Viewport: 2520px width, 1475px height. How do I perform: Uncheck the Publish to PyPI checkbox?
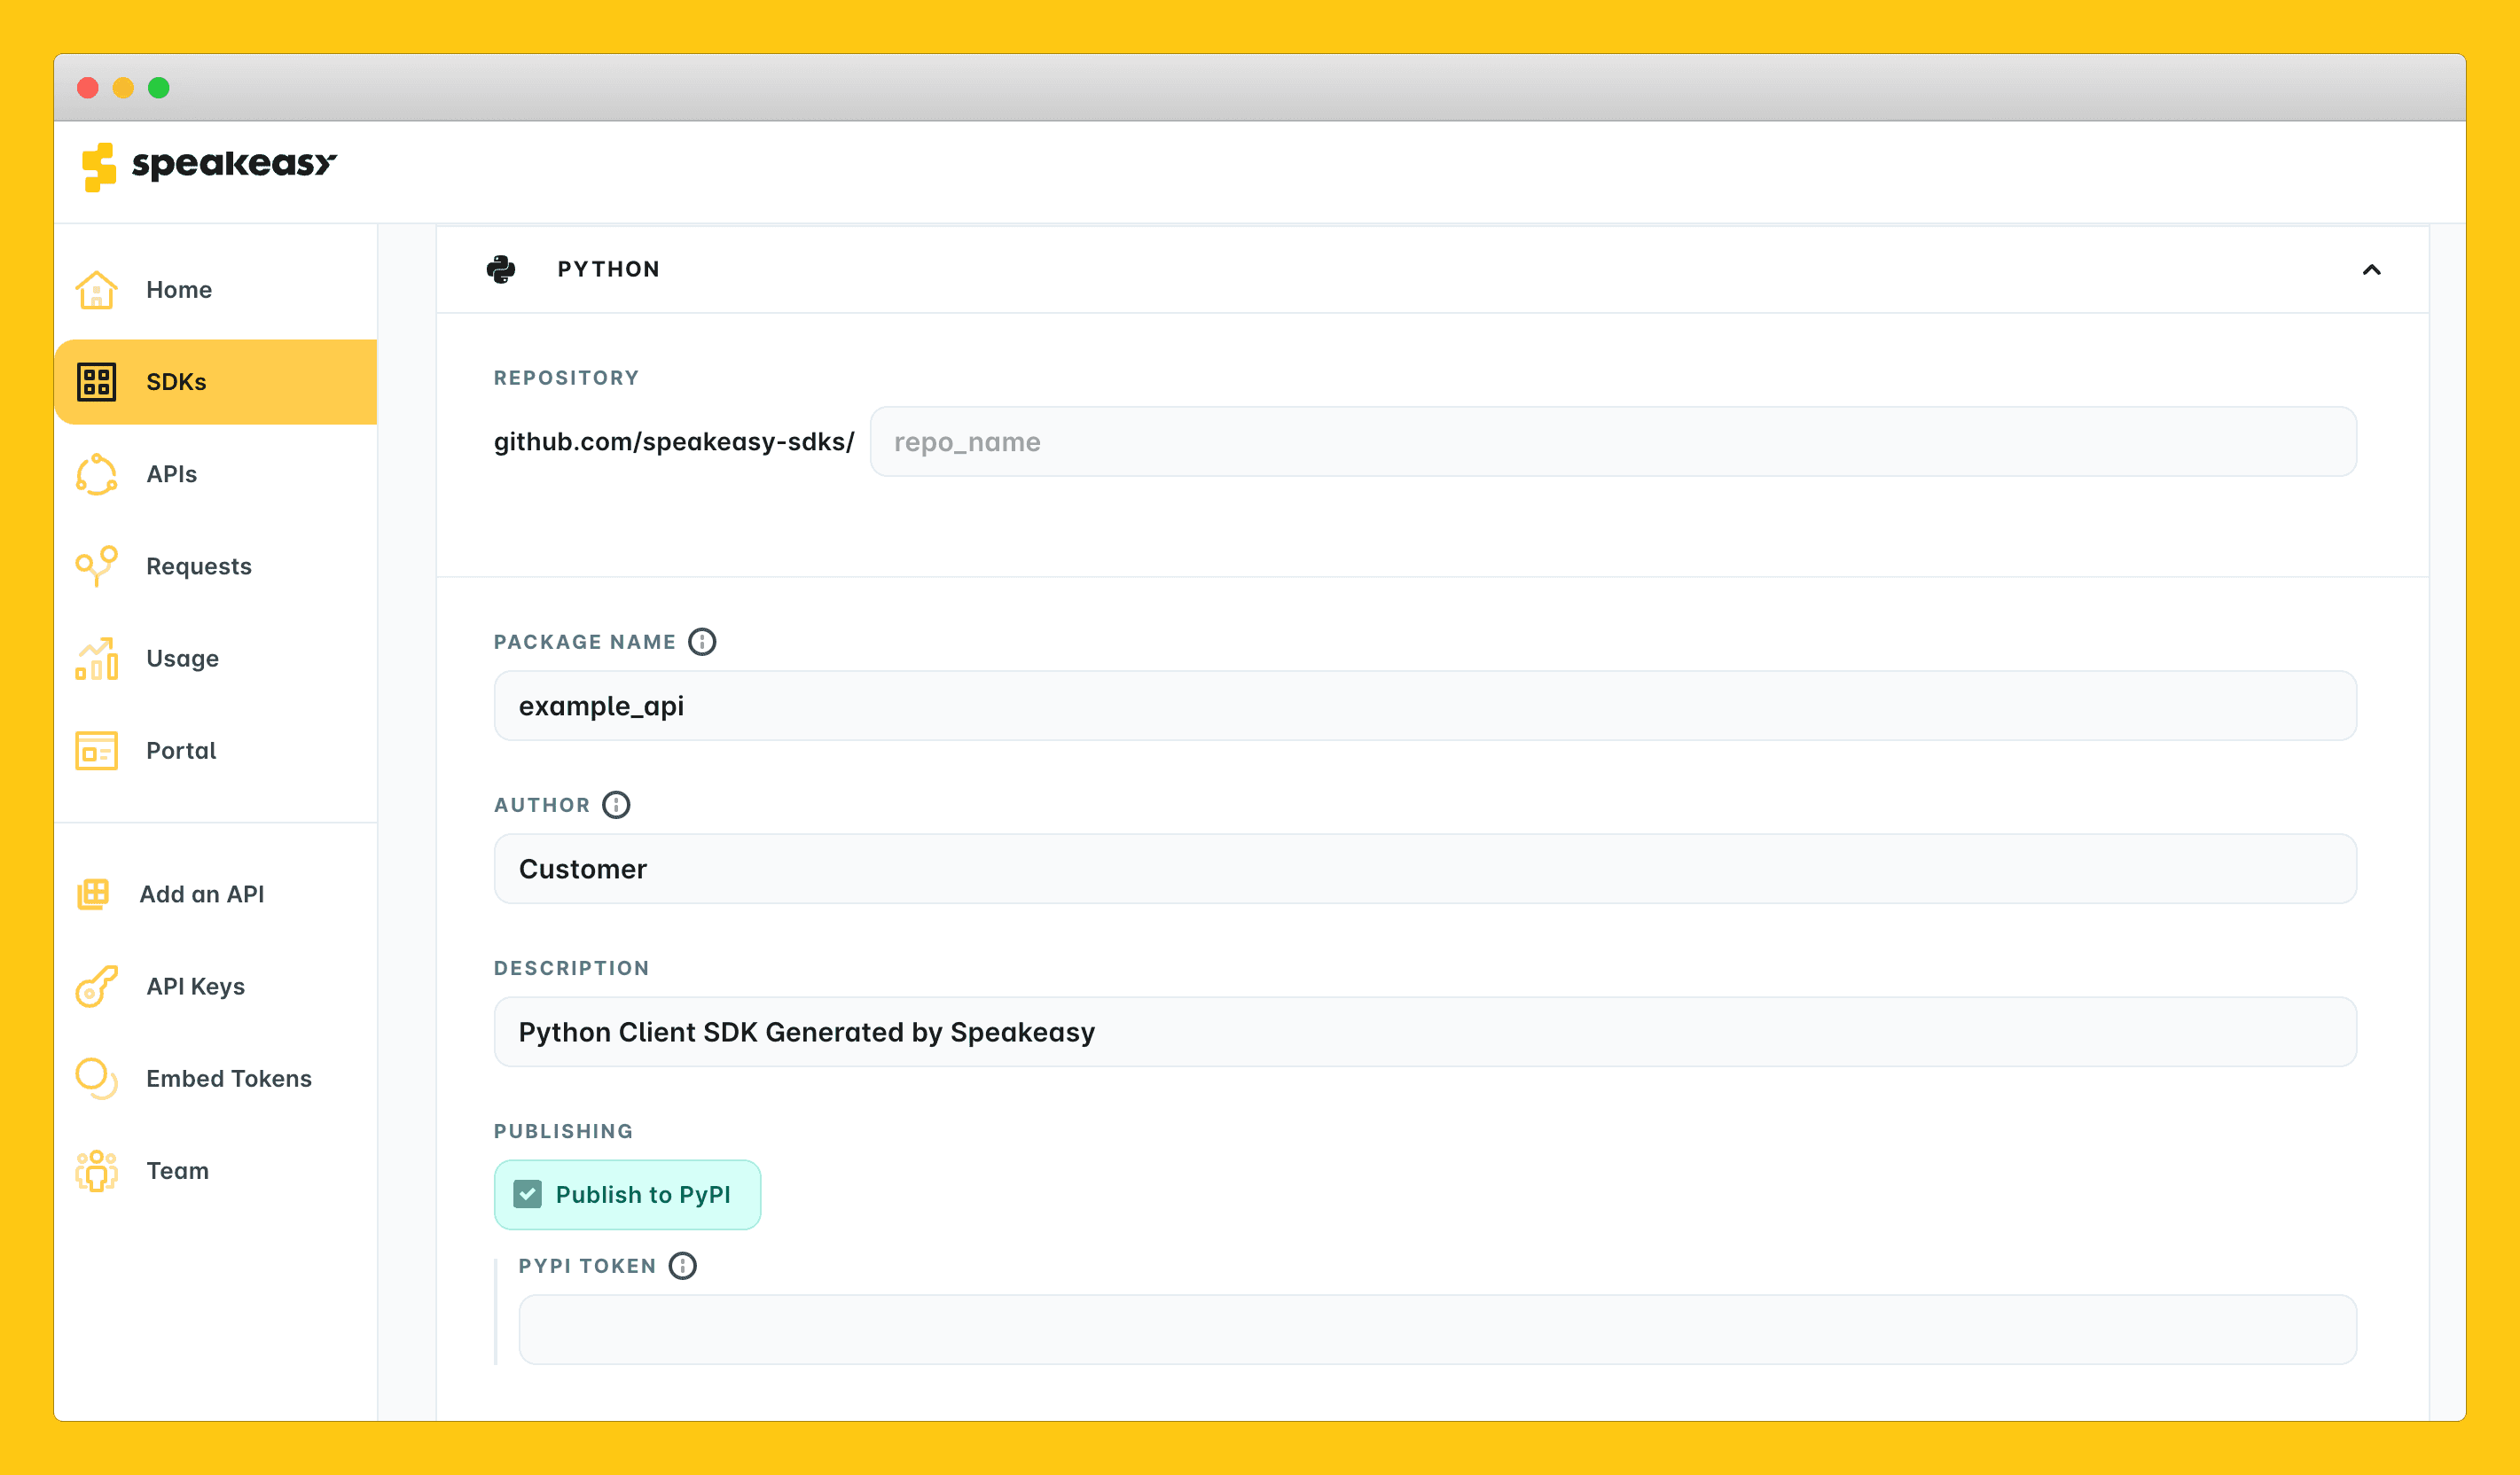click(x=527, y=1194)
